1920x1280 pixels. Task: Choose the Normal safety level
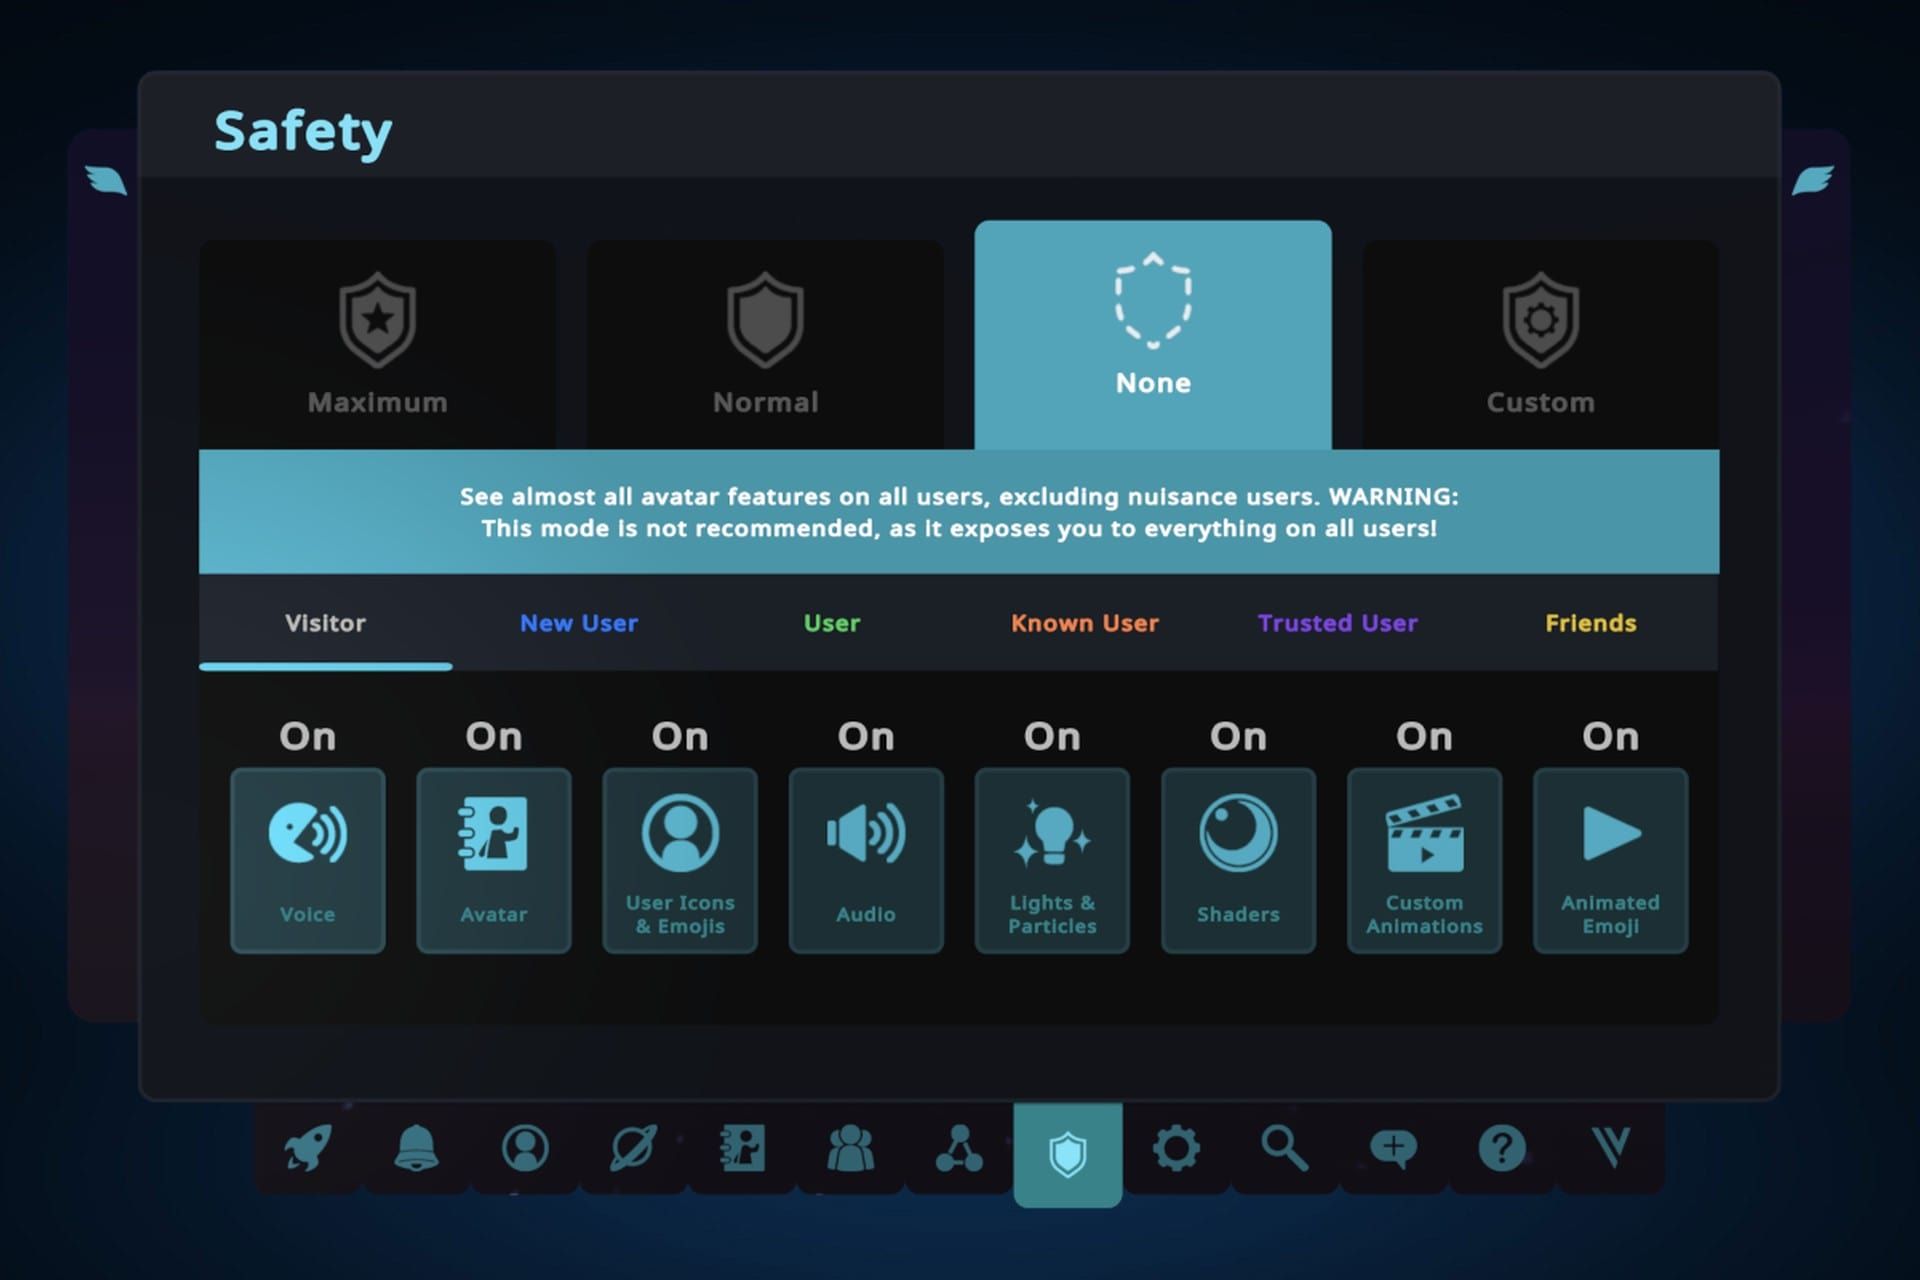(x=765, y=344)
